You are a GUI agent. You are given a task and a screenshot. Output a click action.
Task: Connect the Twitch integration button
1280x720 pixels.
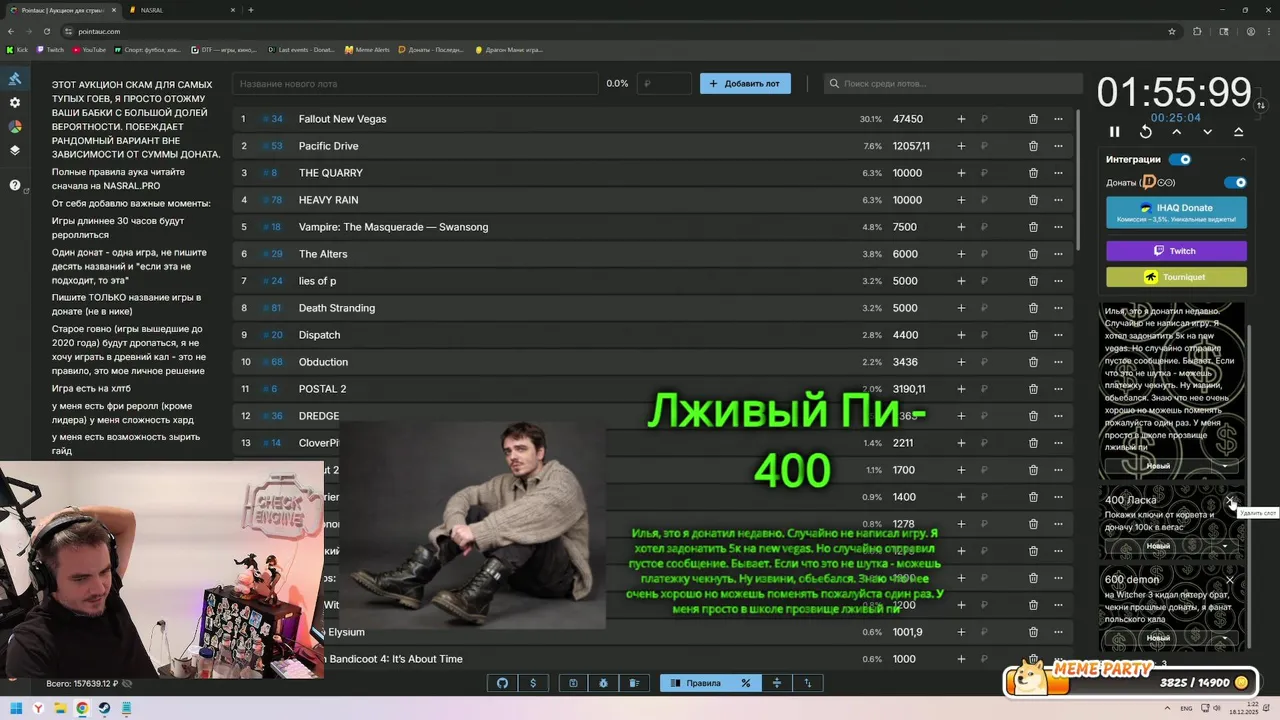click(x=1176, y=251)
